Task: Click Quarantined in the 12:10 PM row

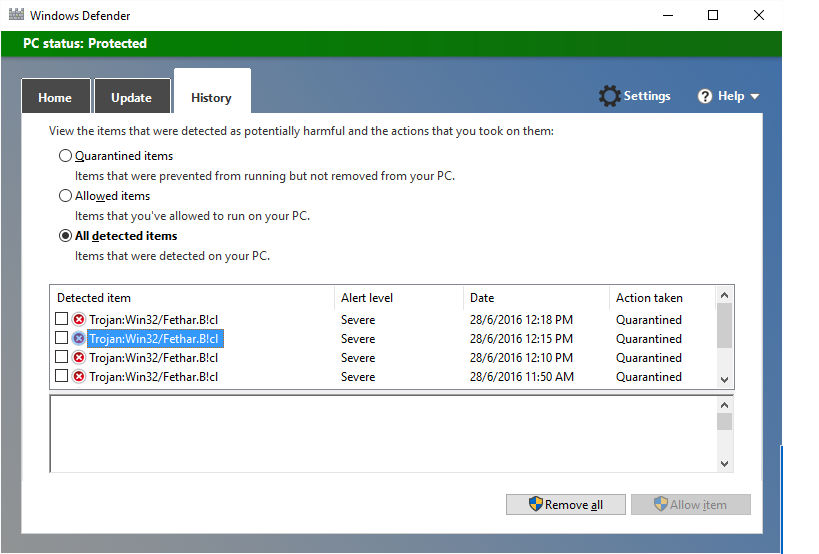Action: click(x=649, y=358)
